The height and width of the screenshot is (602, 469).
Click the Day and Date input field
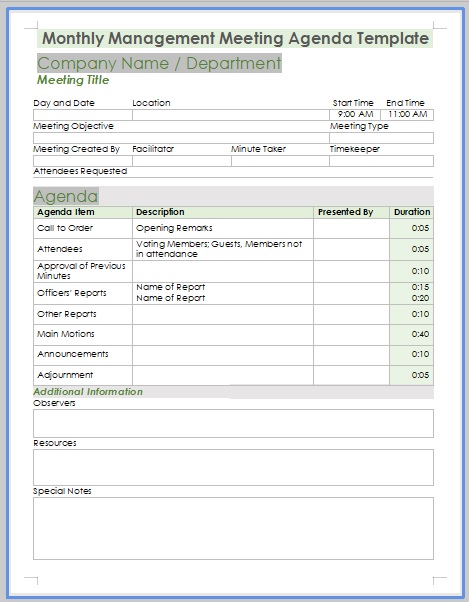tap(83, 114)
